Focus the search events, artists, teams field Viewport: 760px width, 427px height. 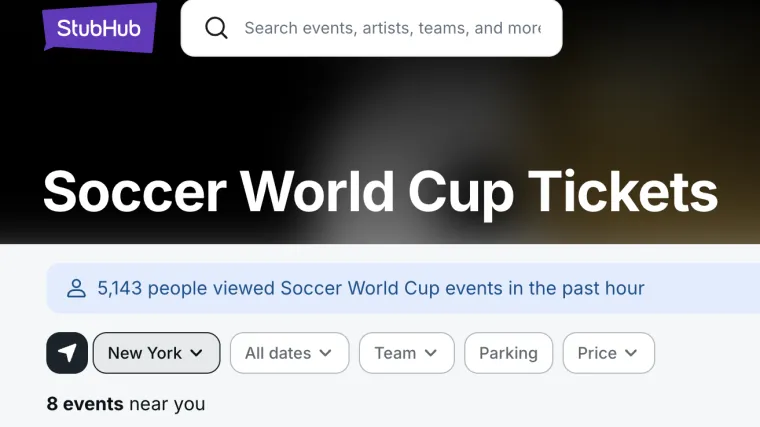392,28
